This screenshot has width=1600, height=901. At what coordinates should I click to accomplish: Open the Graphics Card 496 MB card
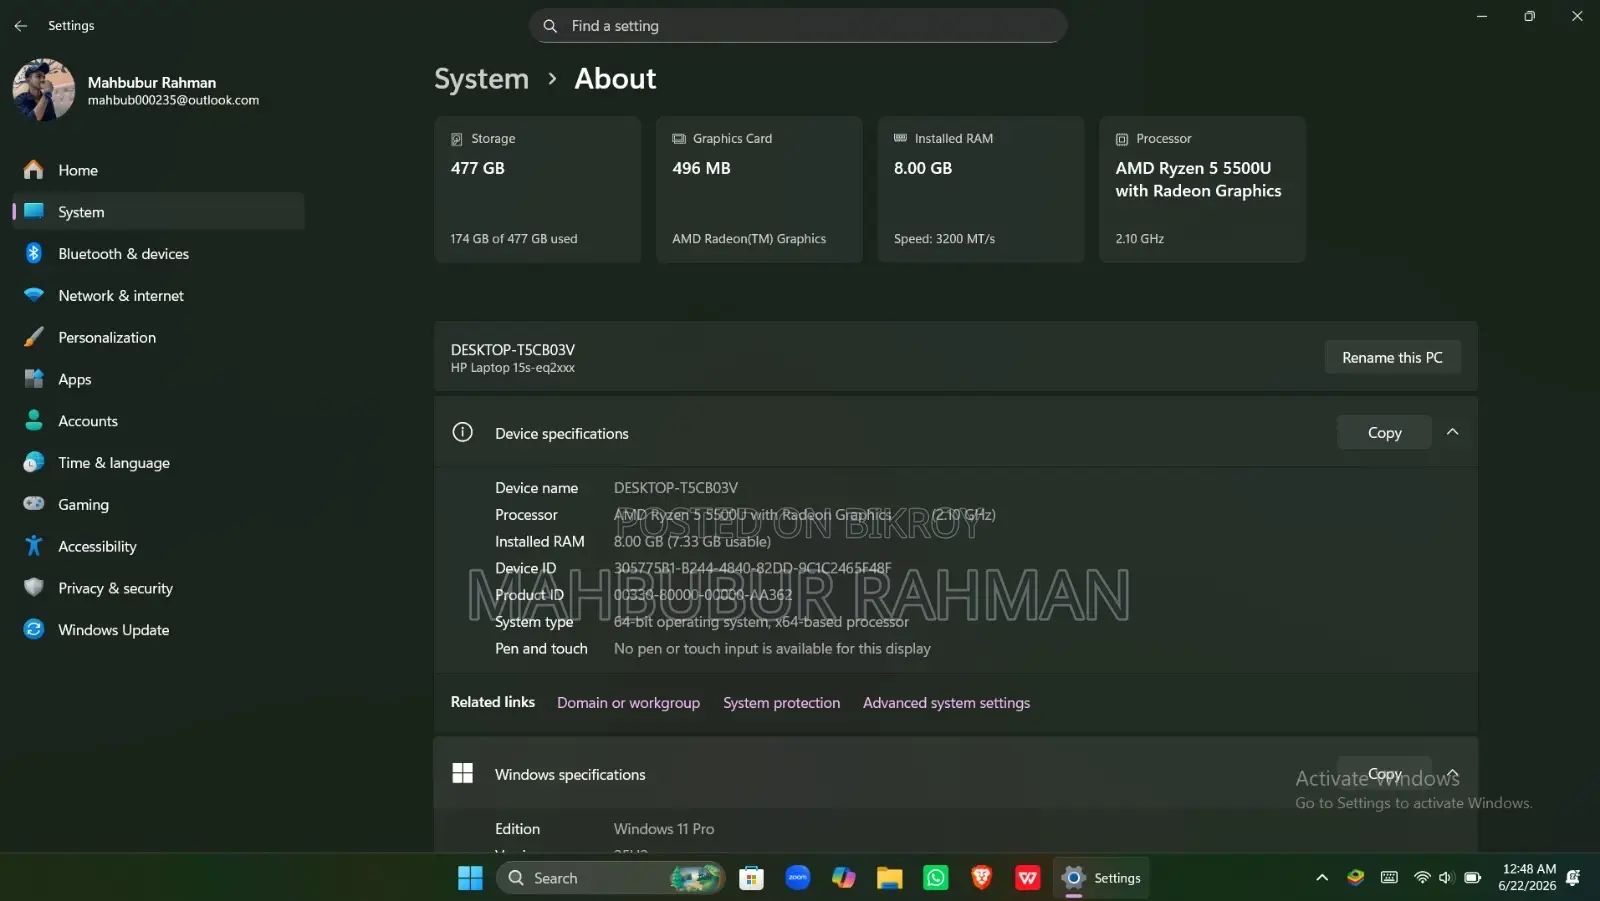(x=759, y=189)
